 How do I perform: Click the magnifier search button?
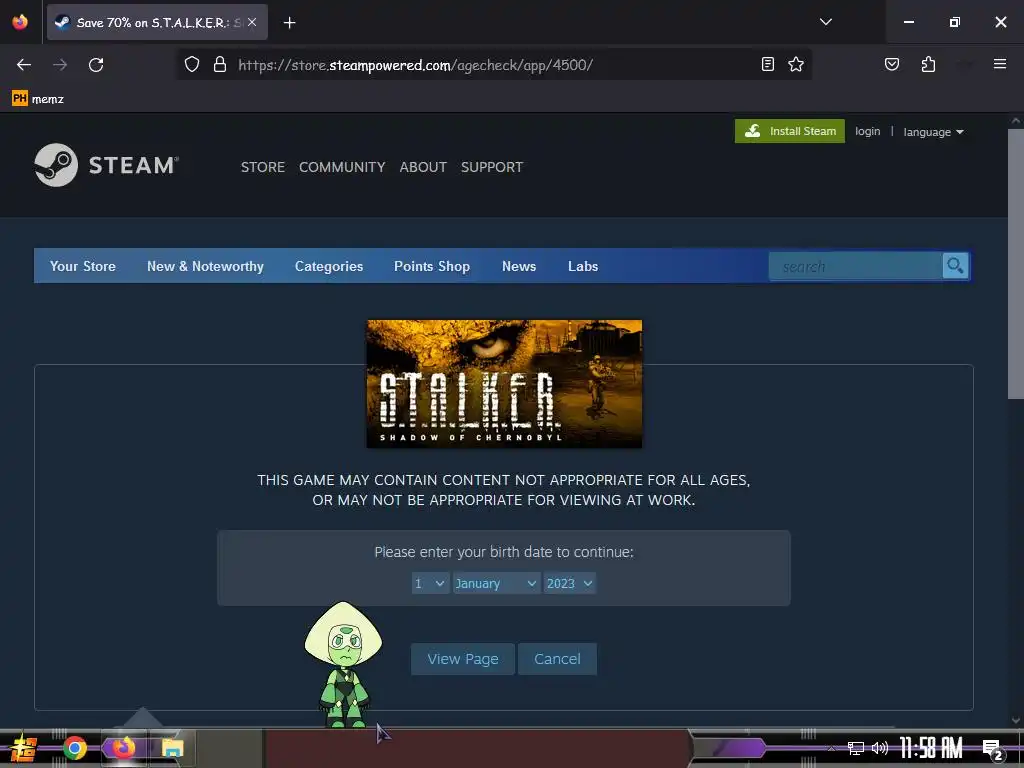coord(955,266)
